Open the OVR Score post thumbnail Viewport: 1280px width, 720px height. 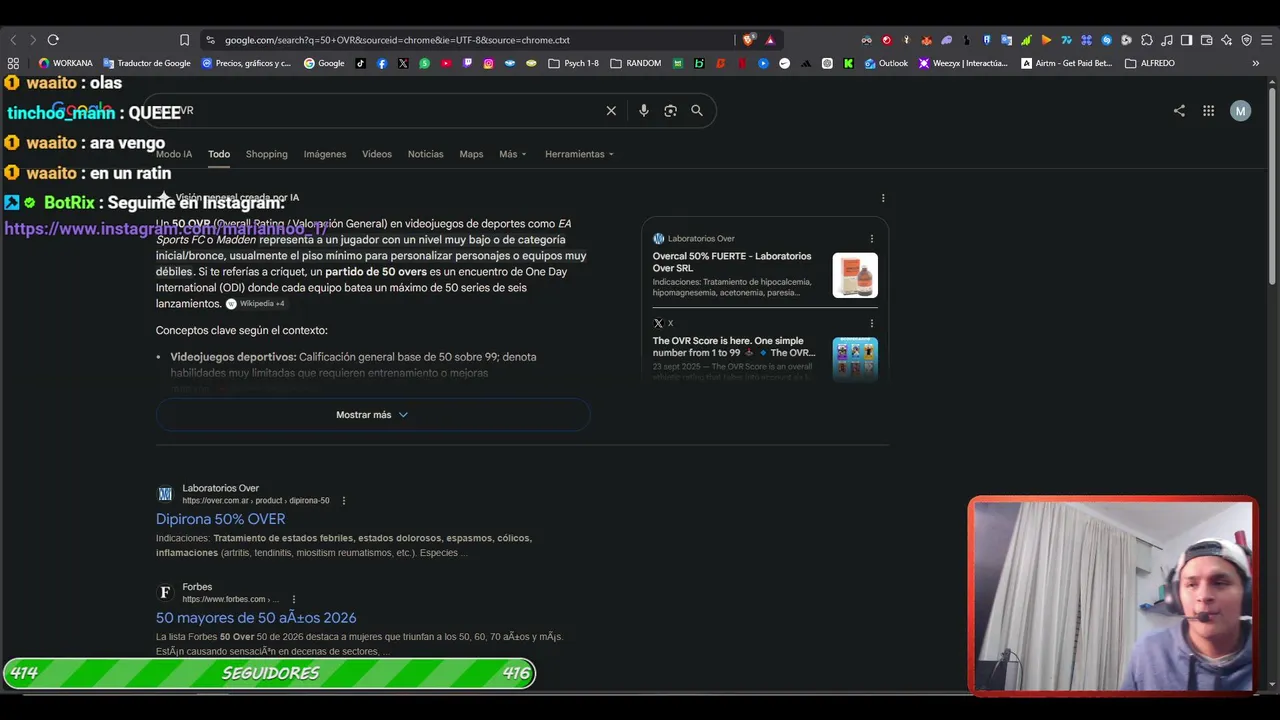855,358
